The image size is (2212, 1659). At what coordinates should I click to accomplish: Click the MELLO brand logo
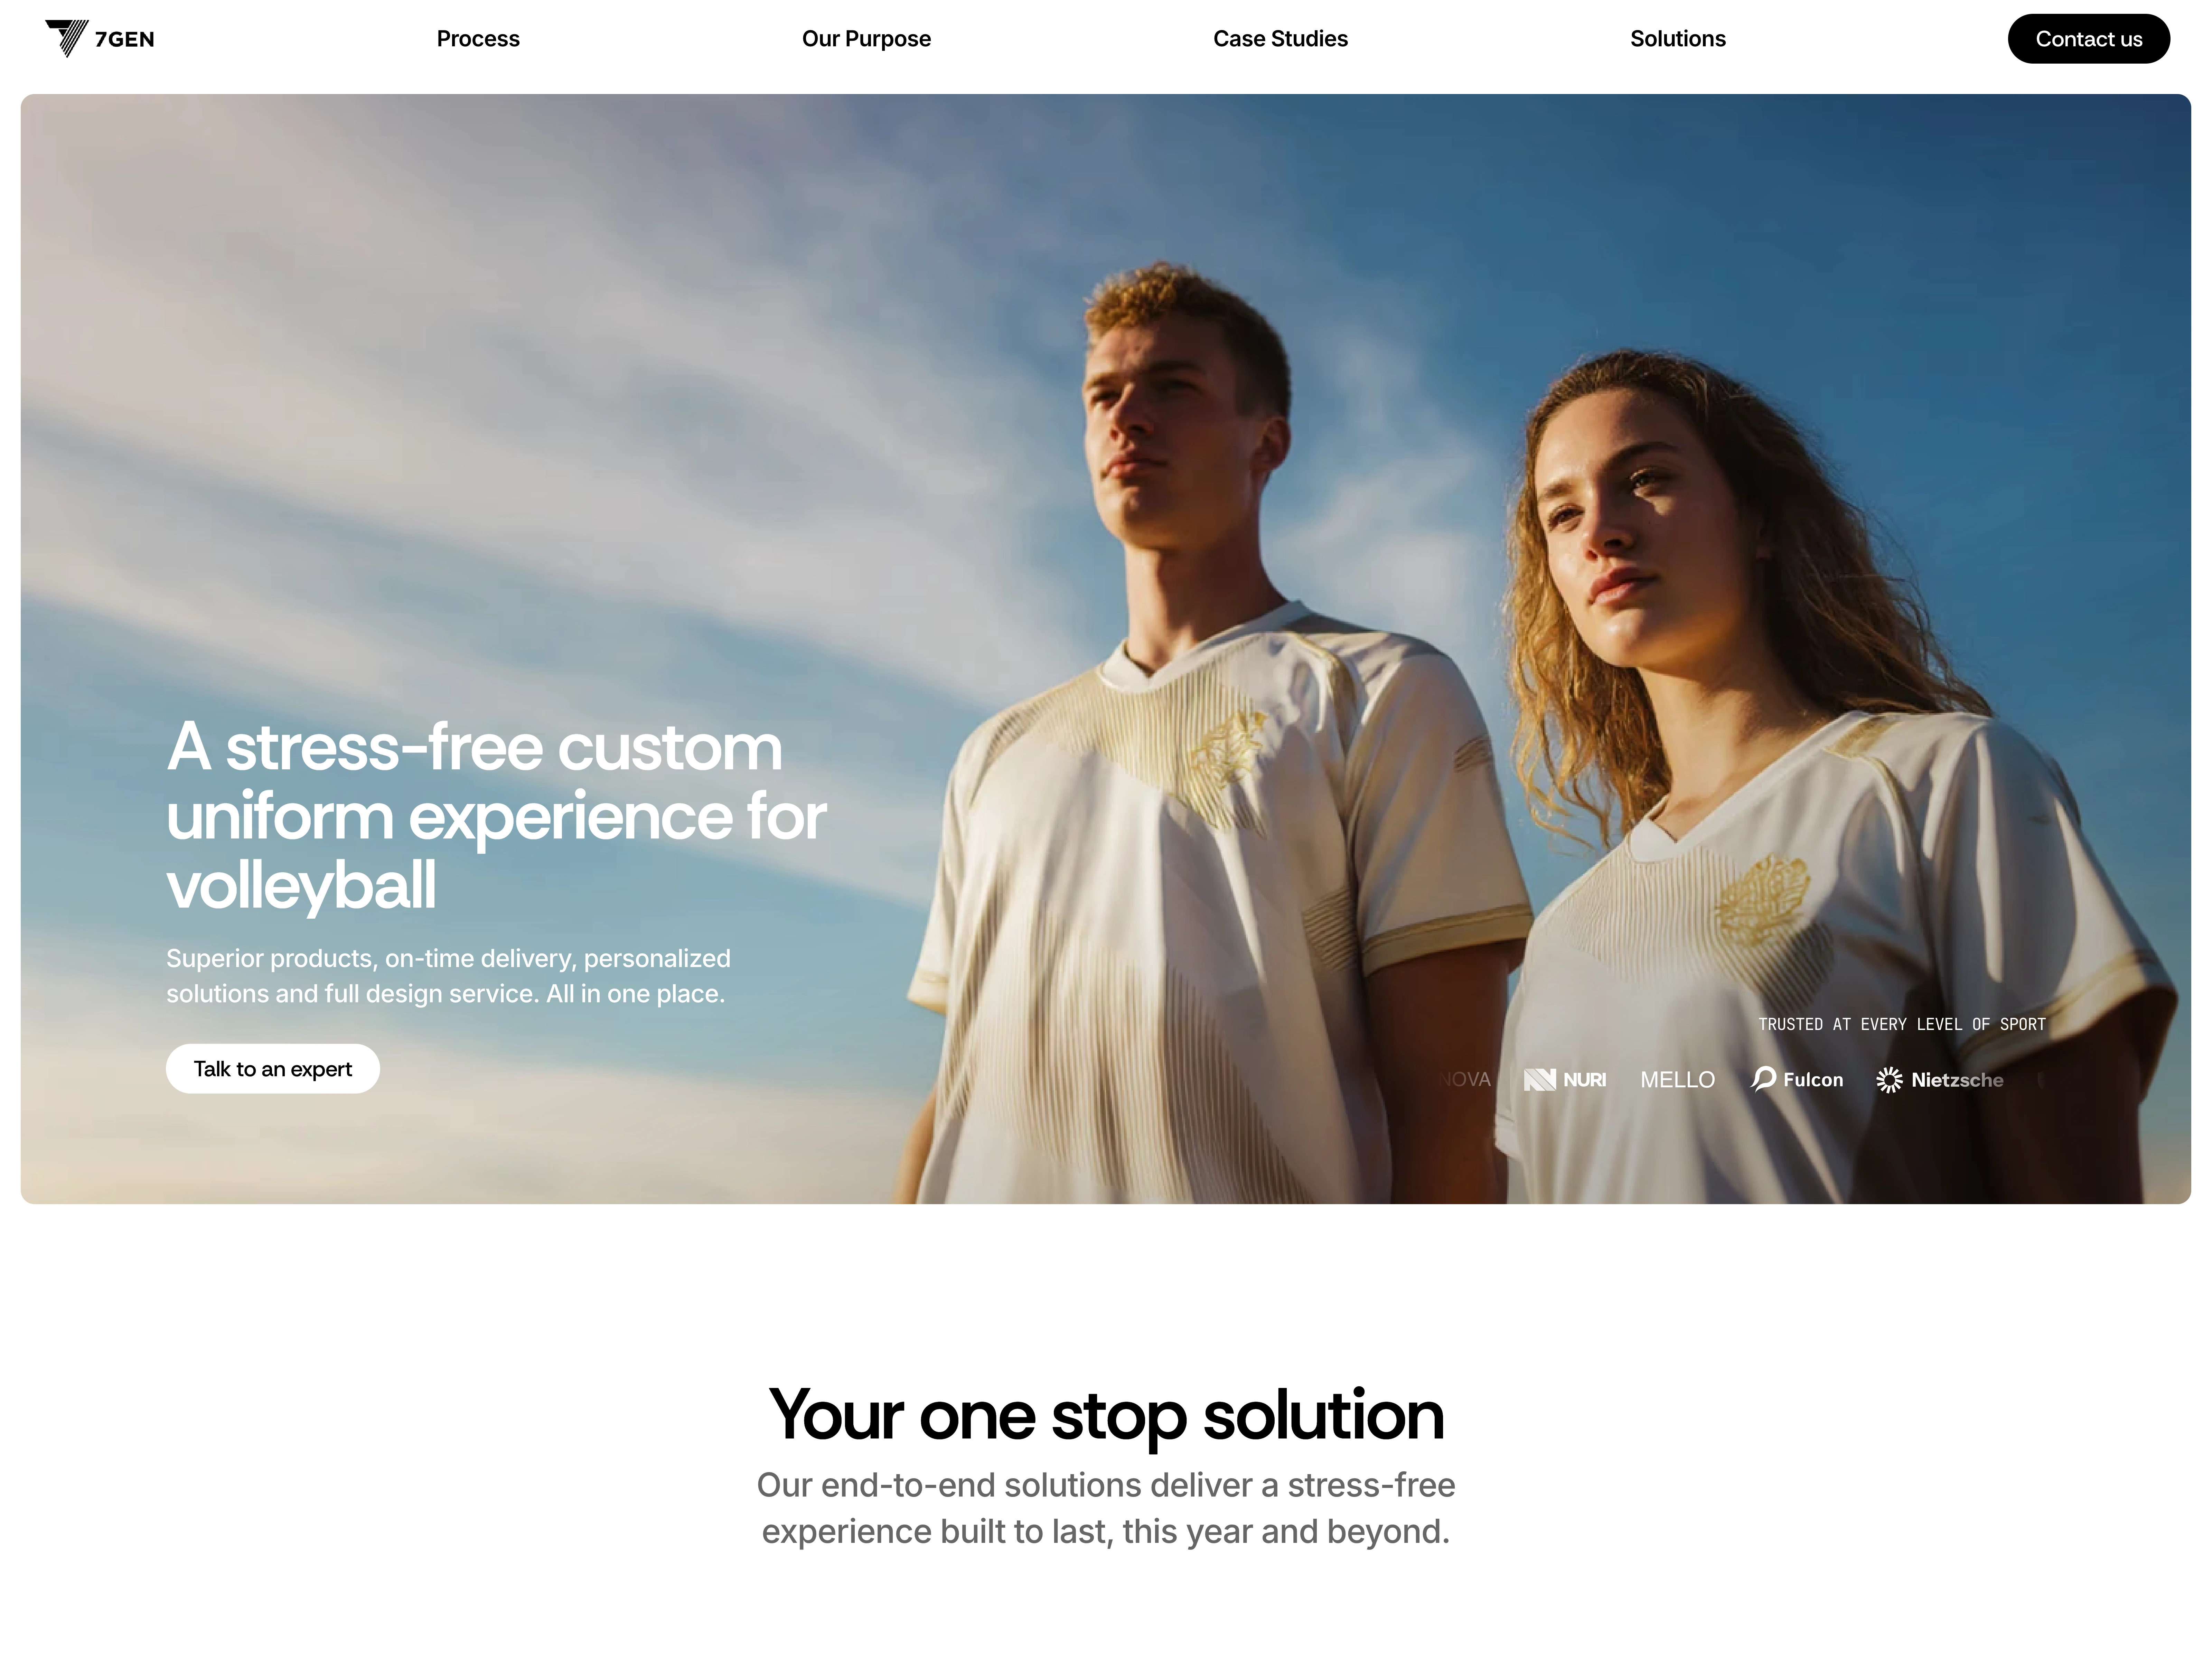[x=1677, y=1079]
